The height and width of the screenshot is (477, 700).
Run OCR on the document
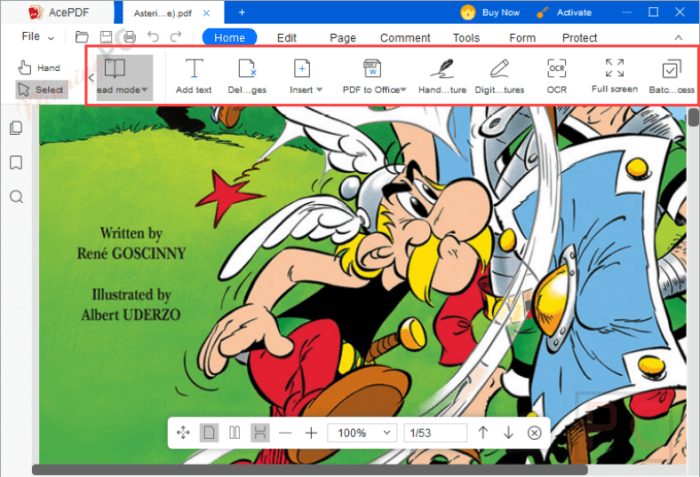click(557, 76)
